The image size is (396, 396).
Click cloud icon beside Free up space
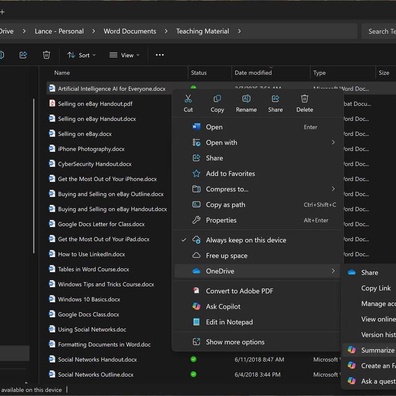(x=196, y=255)
